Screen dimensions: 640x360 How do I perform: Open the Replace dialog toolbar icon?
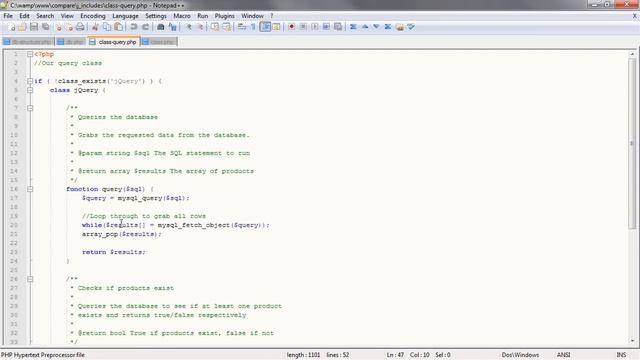coord(172,27)
